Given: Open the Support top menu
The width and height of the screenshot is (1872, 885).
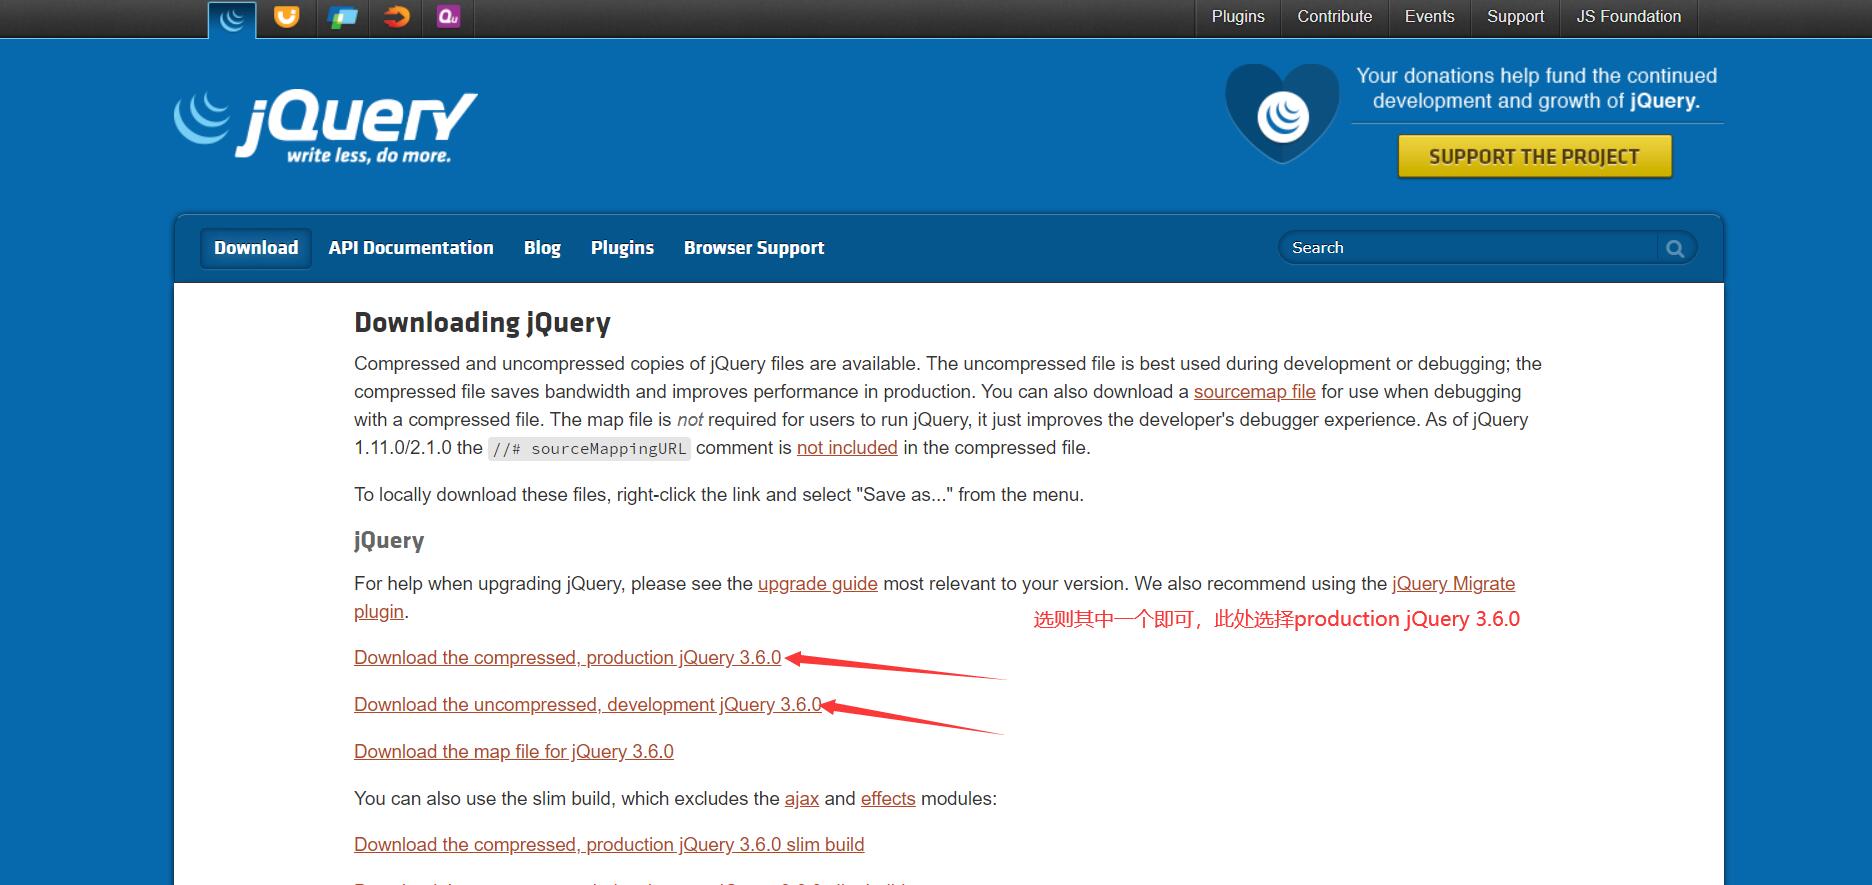Looking at the screenshot, I should 1515,17.
